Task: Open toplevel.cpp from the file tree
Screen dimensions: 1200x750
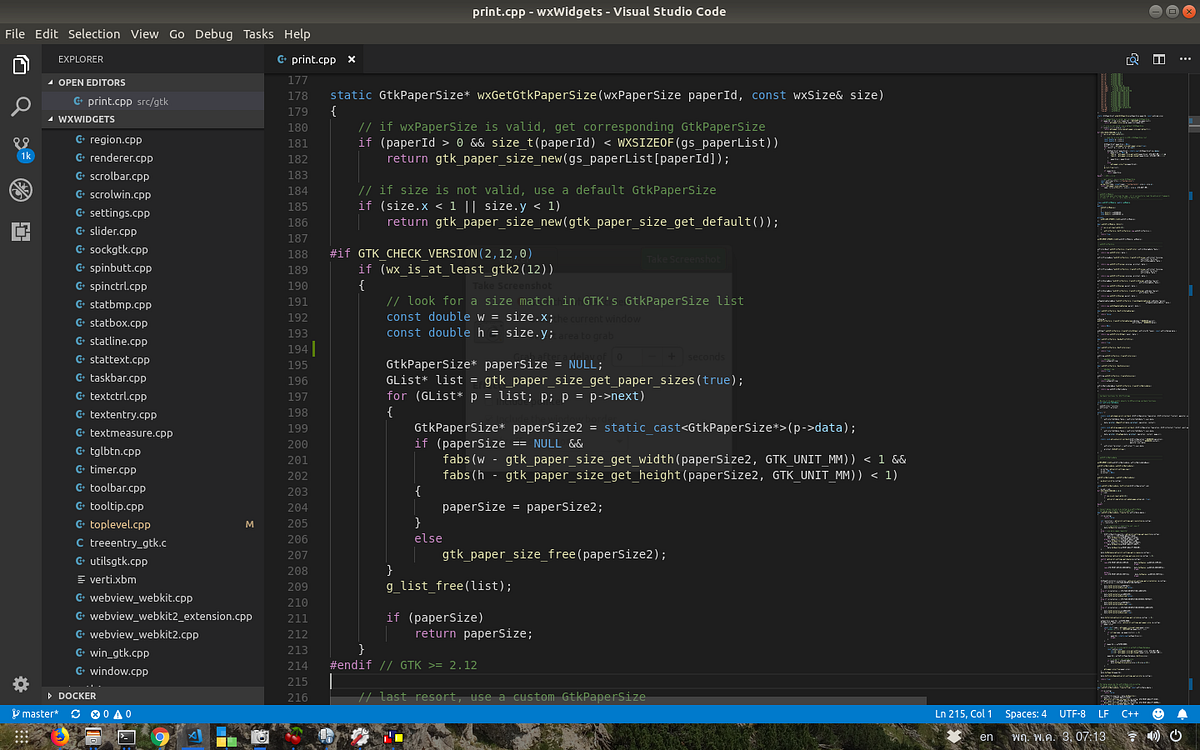Action: point(120,525)
